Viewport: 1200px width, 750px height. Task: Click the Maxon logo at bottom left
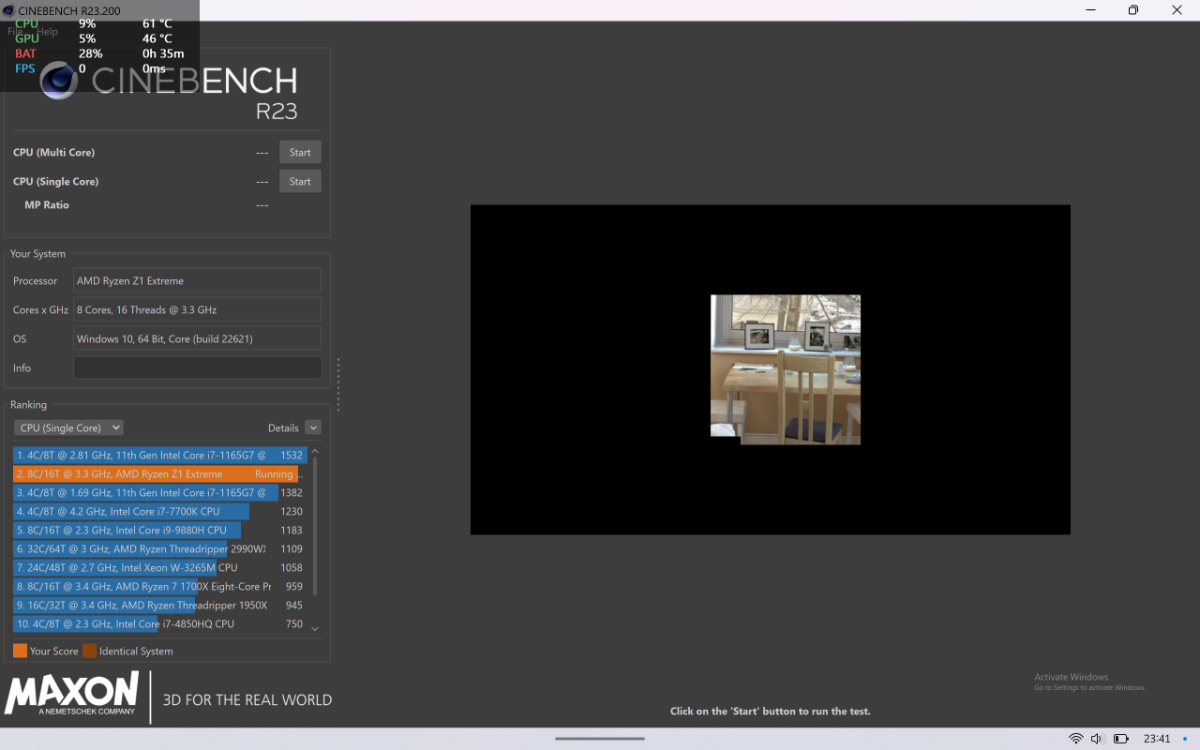coord(72,693)
